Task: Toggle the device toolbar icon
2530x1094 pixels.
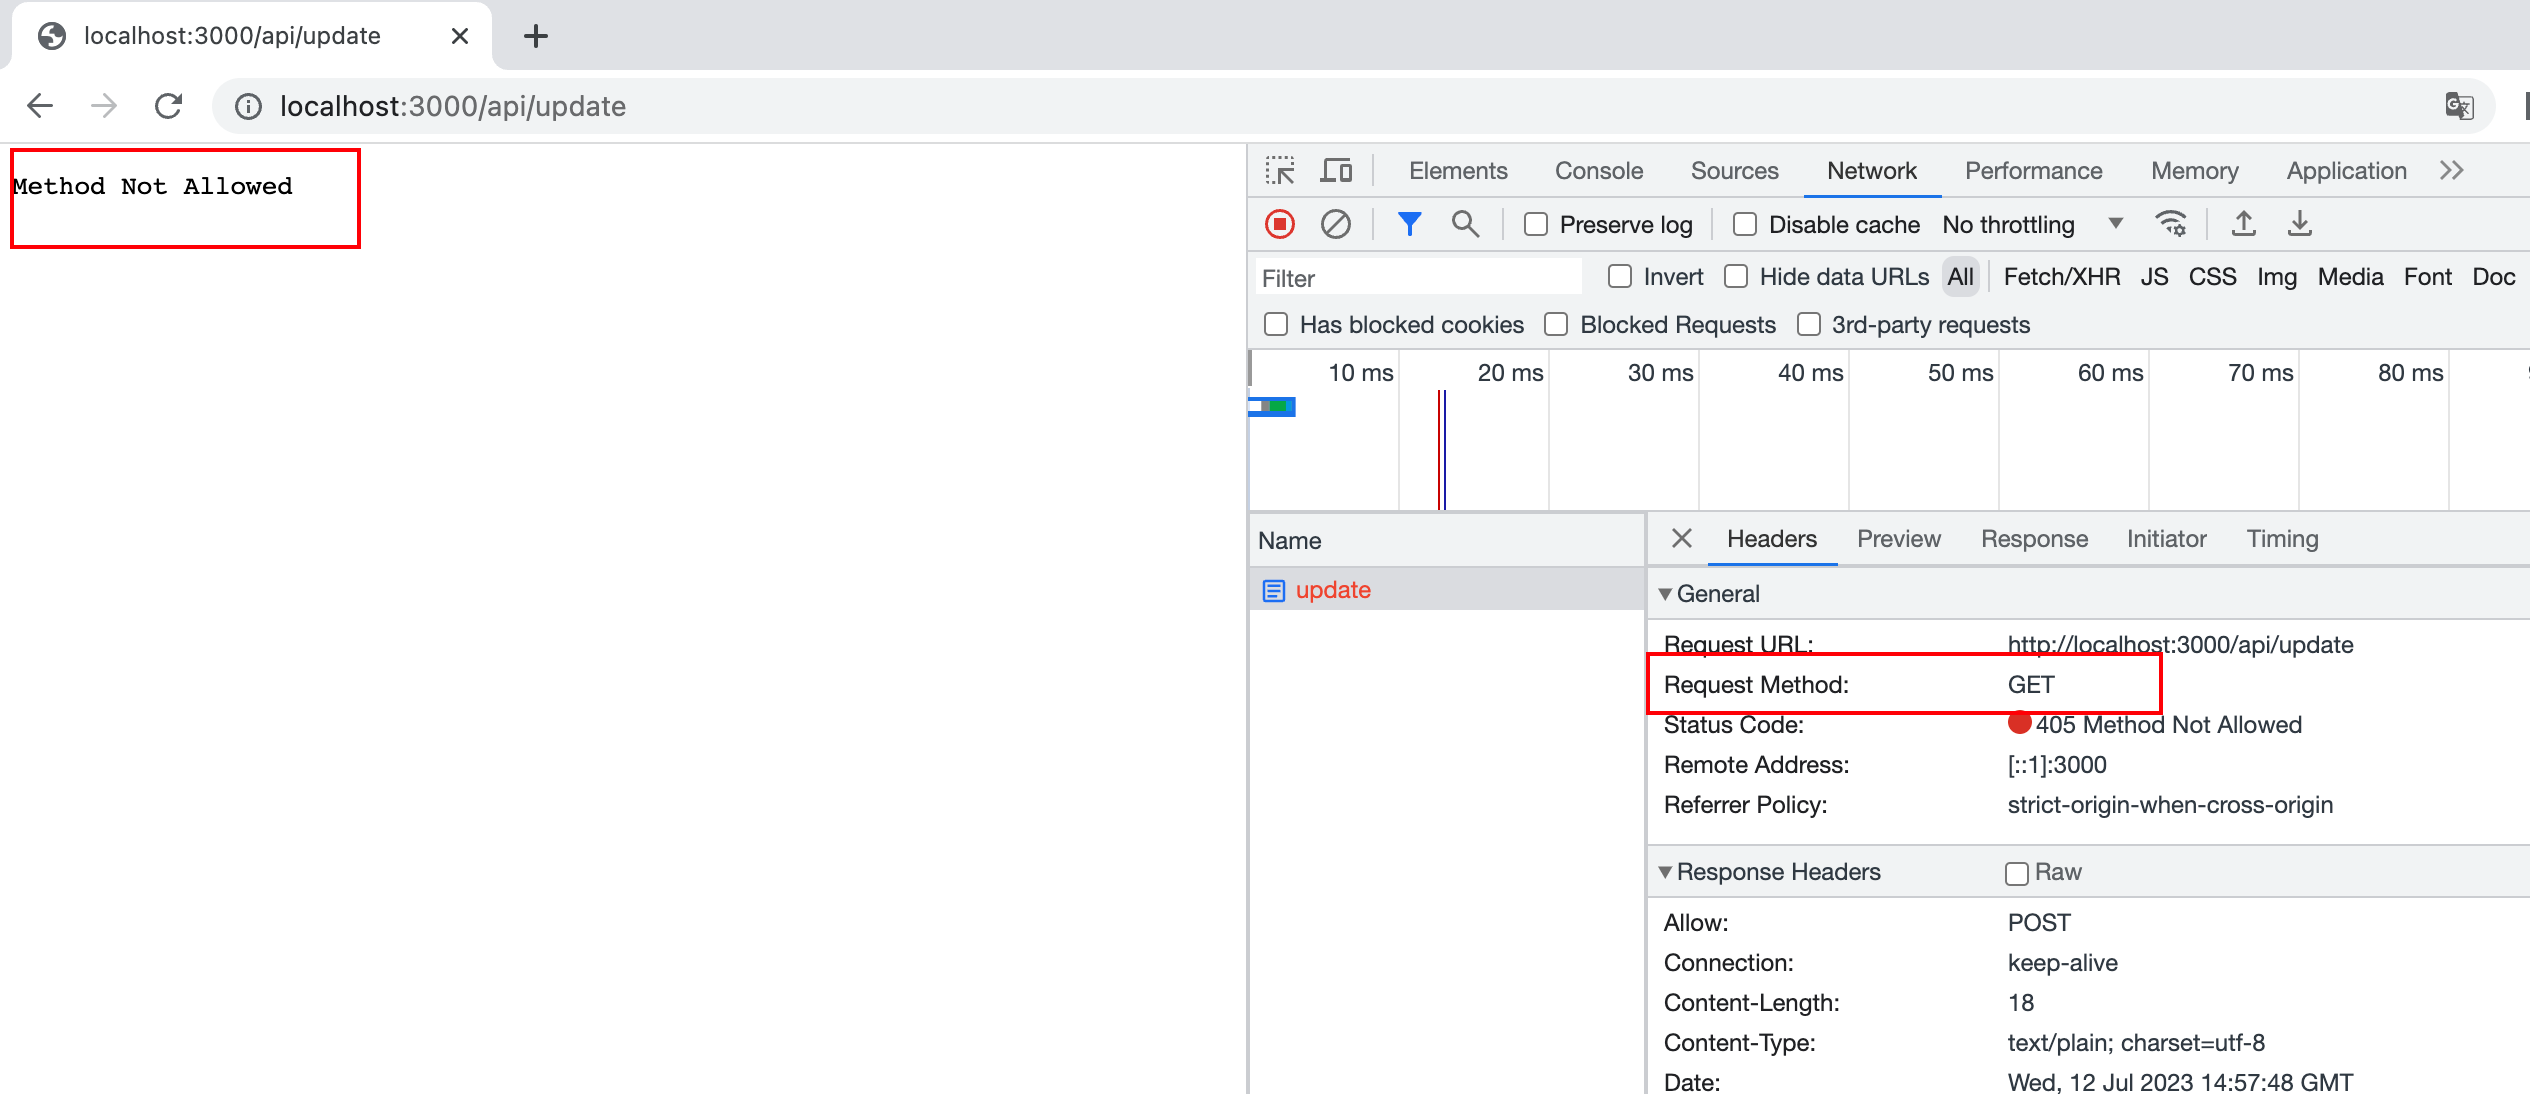Action: point(1335,171)
